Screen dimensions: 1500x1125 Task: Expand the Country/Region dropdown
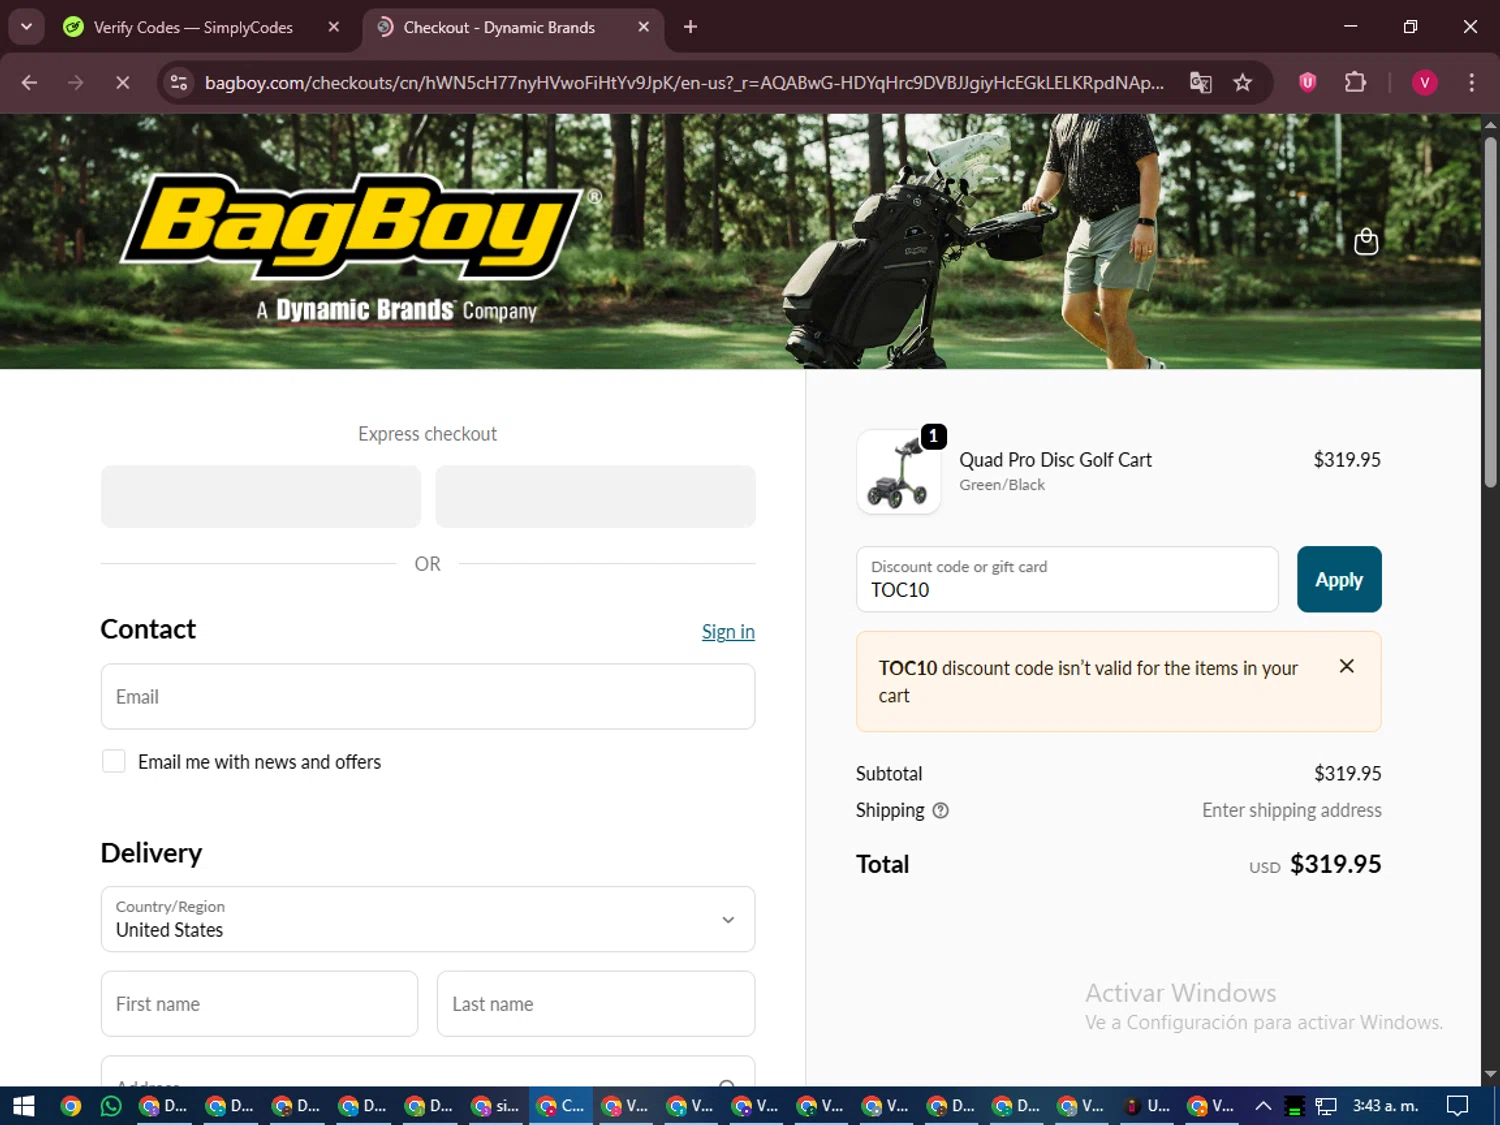428,919
